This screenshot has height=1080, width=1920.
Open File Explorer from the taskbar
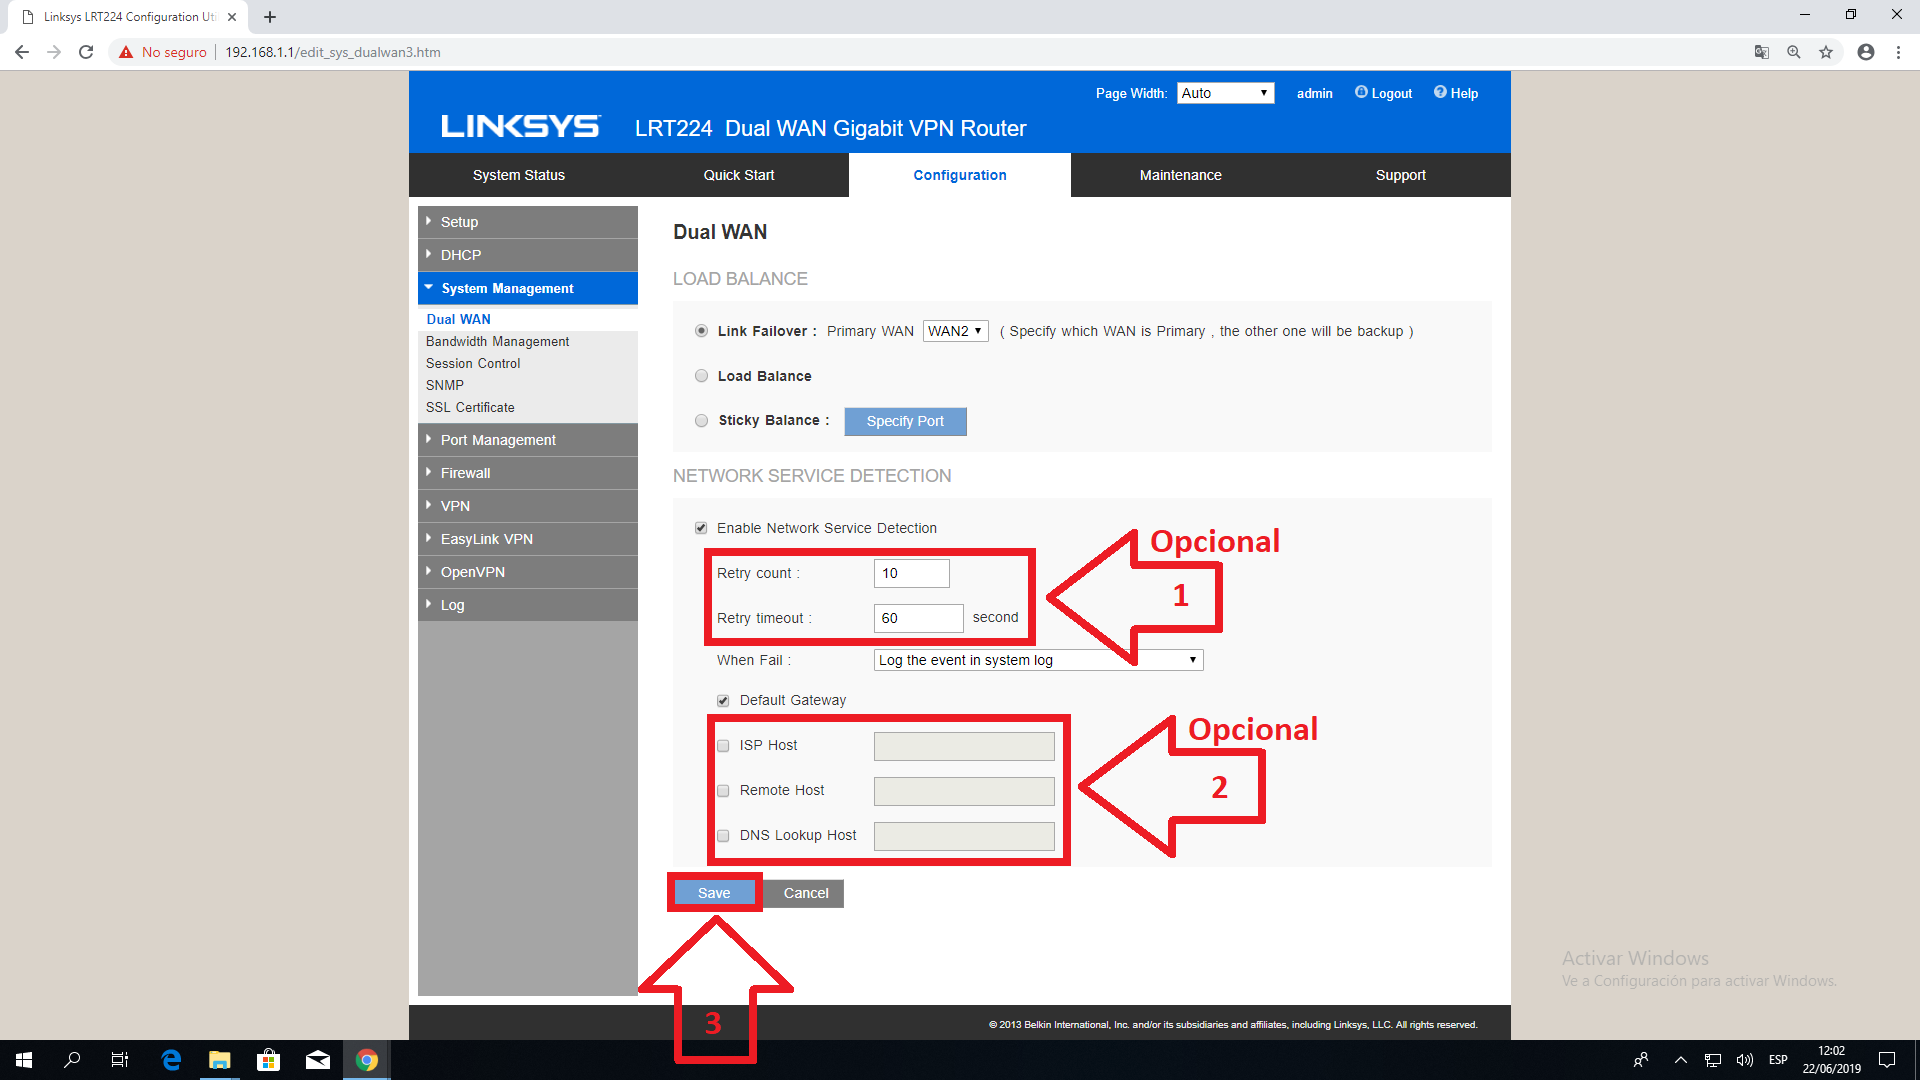(219, 1060)
